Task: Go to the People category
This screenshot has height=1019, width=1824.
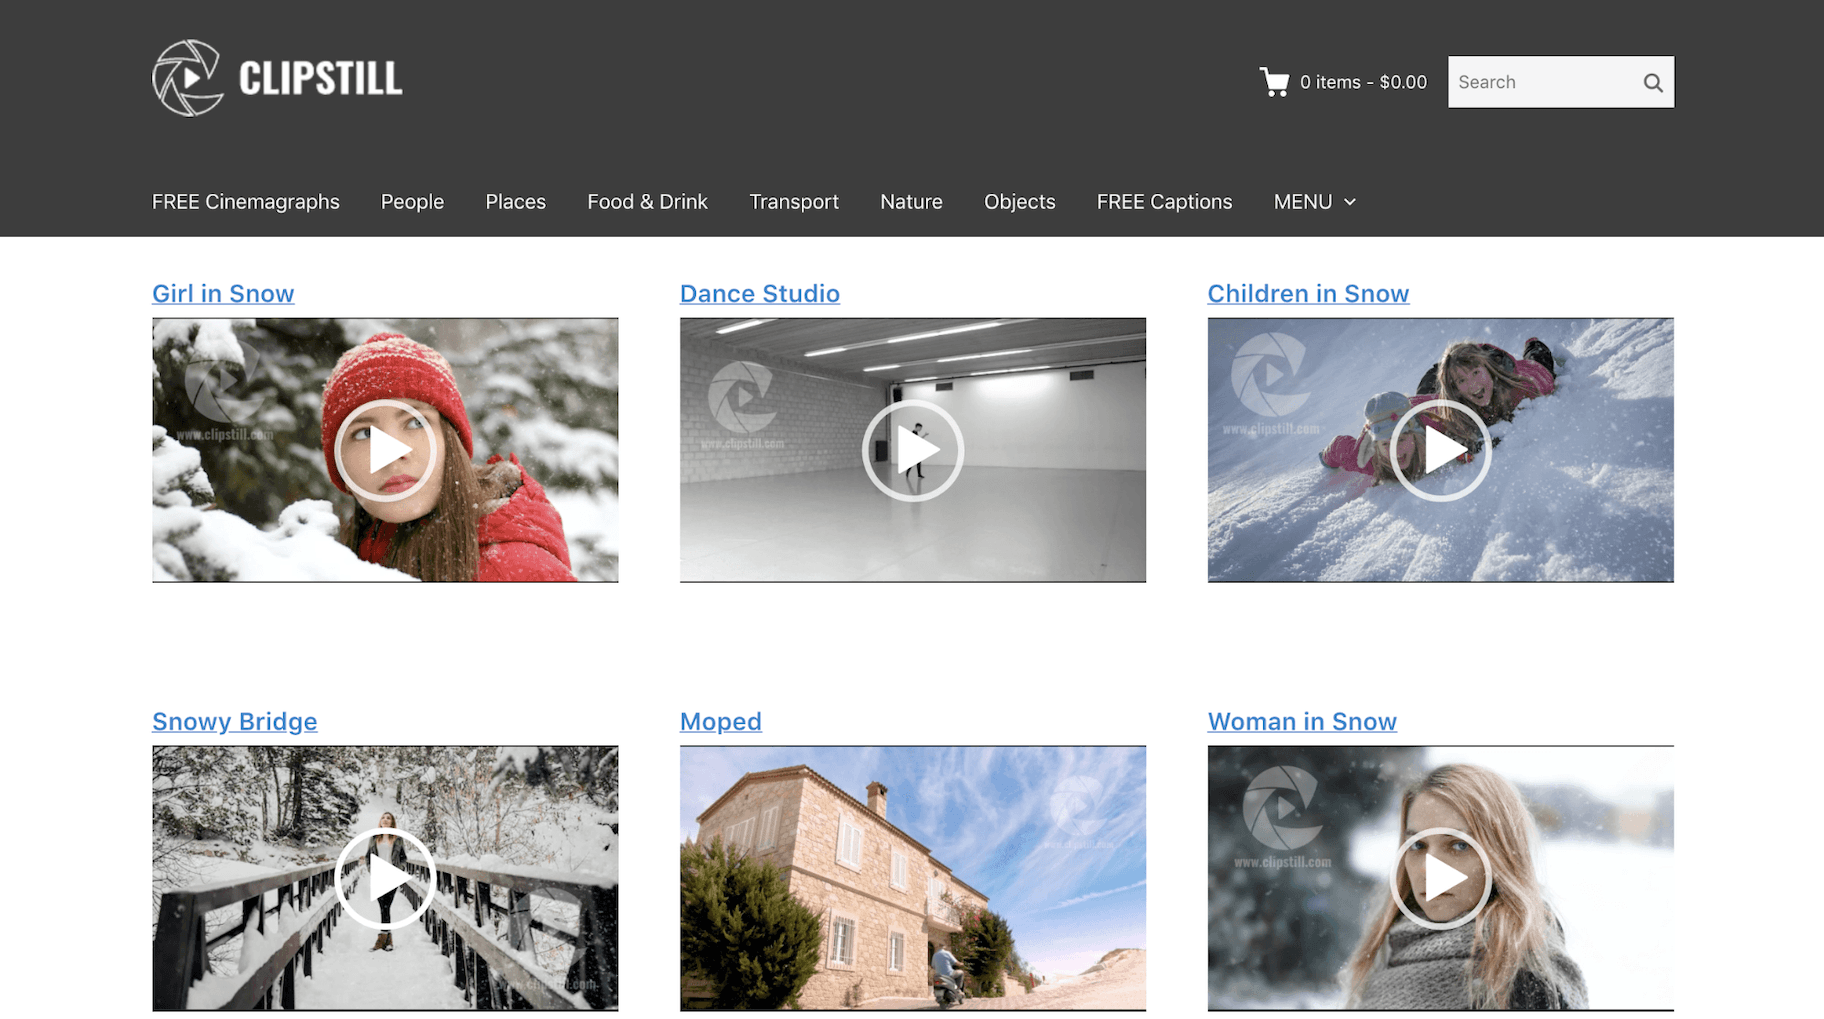Action: pos(412,202)
